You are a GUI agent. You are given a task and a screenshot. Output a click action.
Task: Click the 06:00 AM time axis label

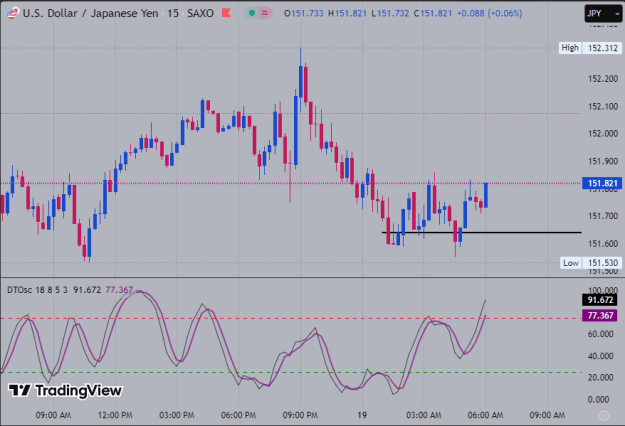[x=485, y=415]
